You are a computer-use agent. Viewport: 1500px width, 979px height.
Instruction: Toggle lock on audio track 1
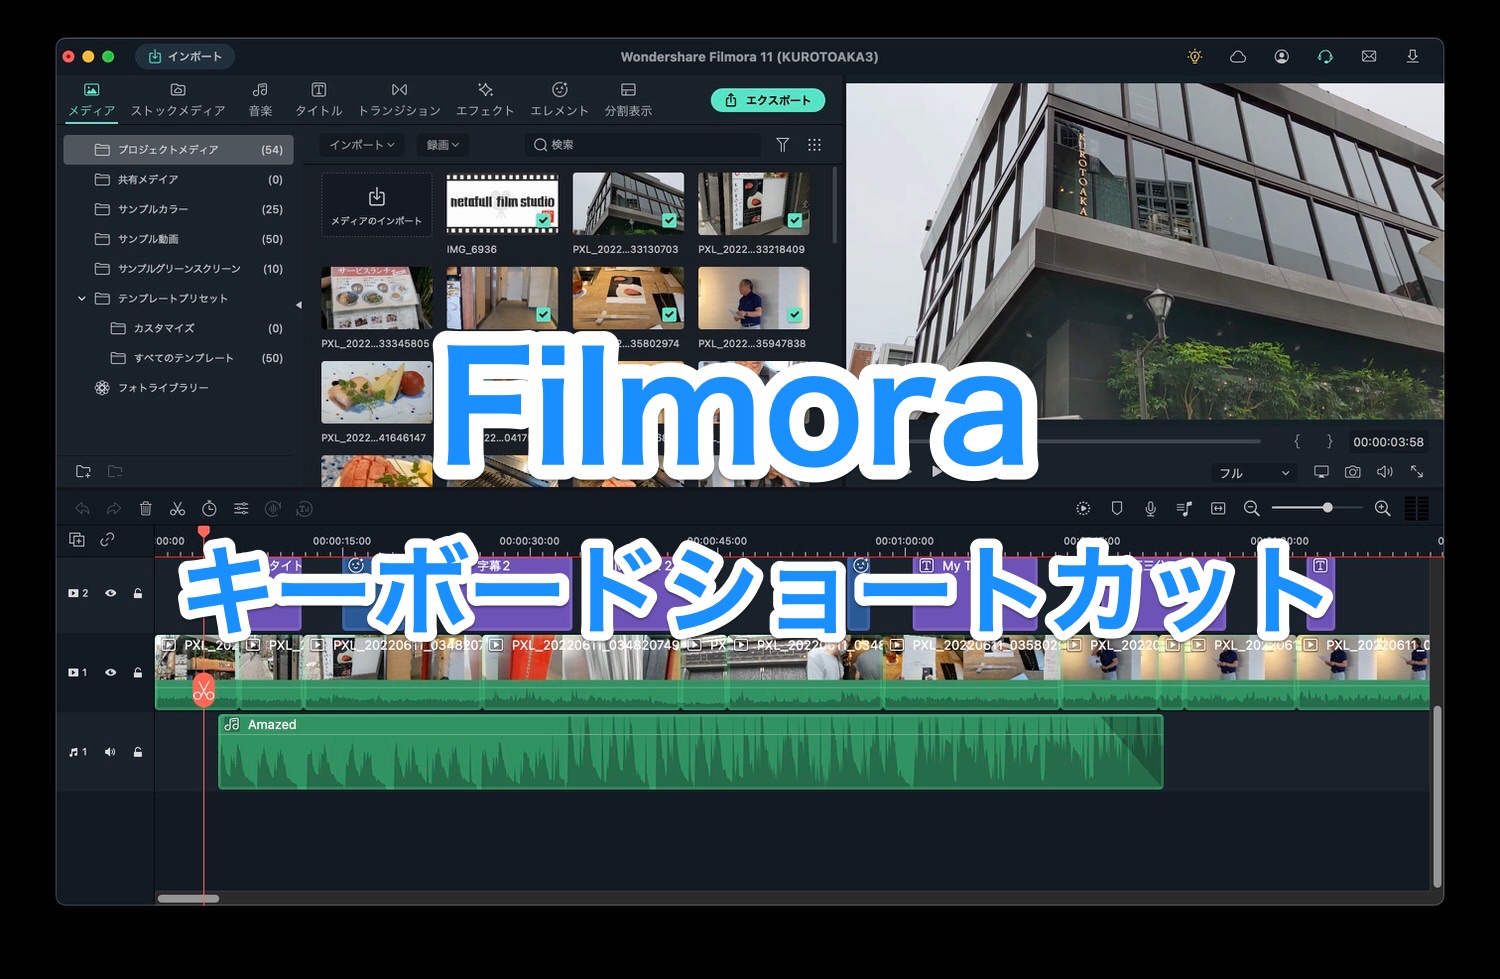[138, 752]
